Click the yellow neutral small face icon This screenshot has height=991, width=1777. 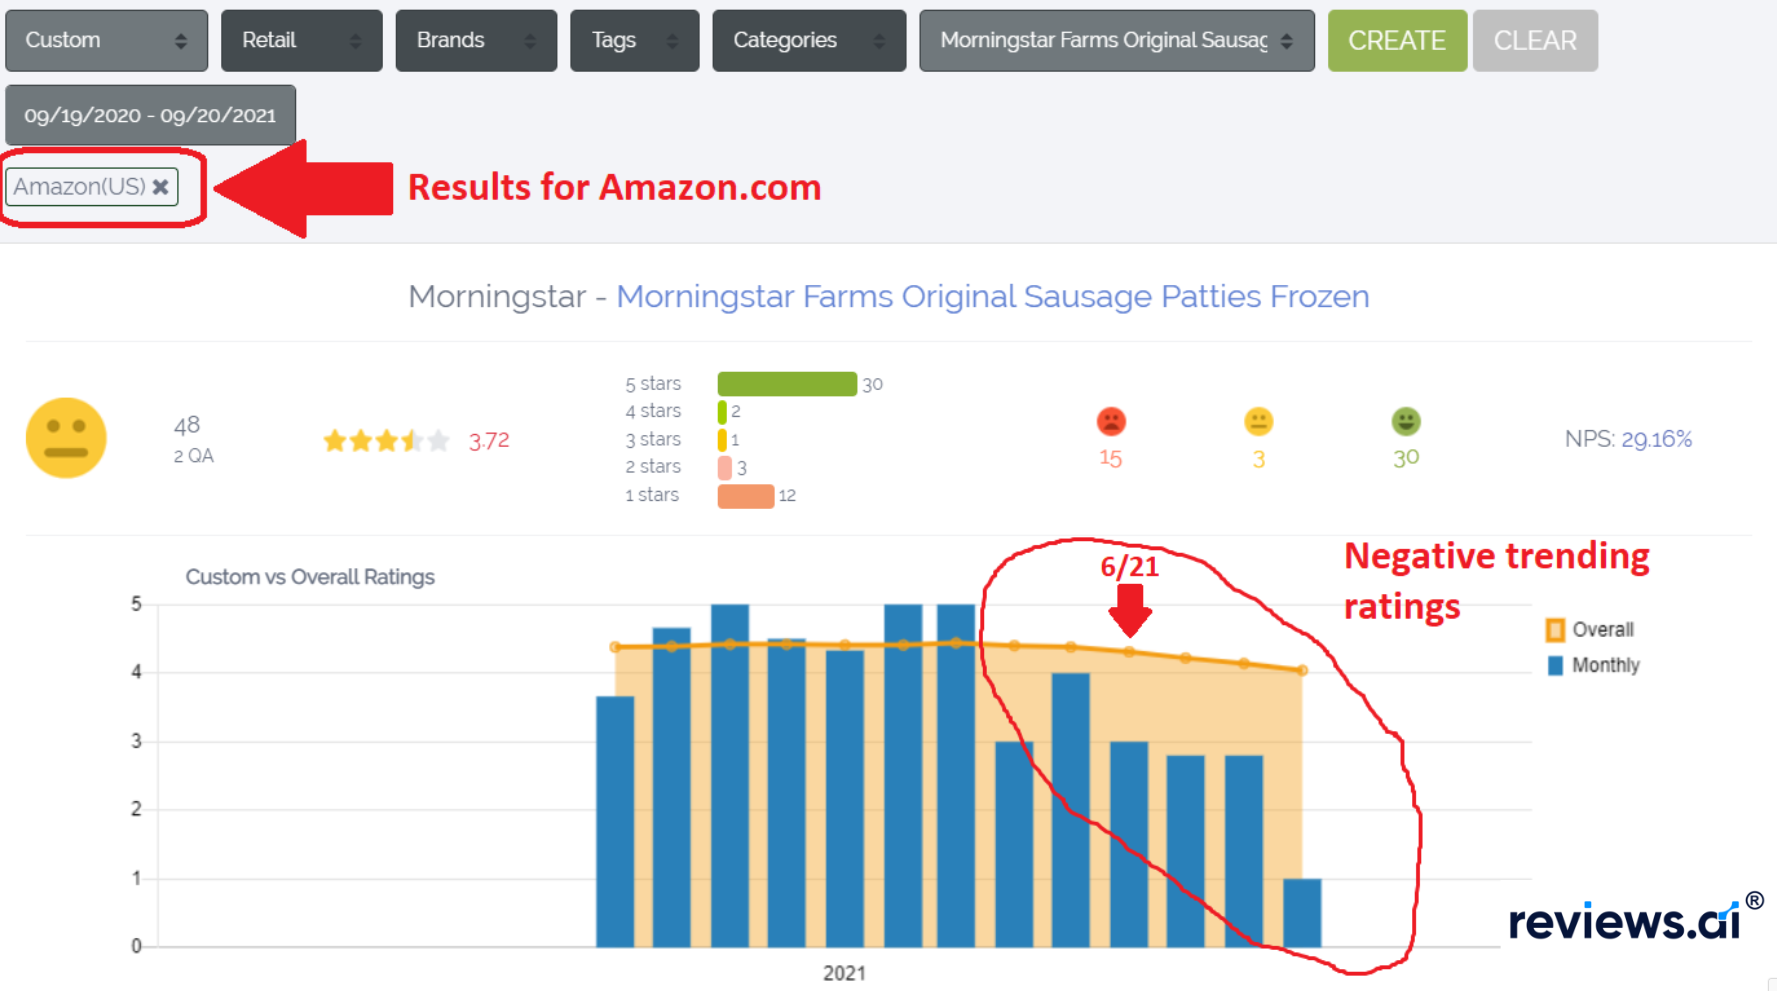1258,421
